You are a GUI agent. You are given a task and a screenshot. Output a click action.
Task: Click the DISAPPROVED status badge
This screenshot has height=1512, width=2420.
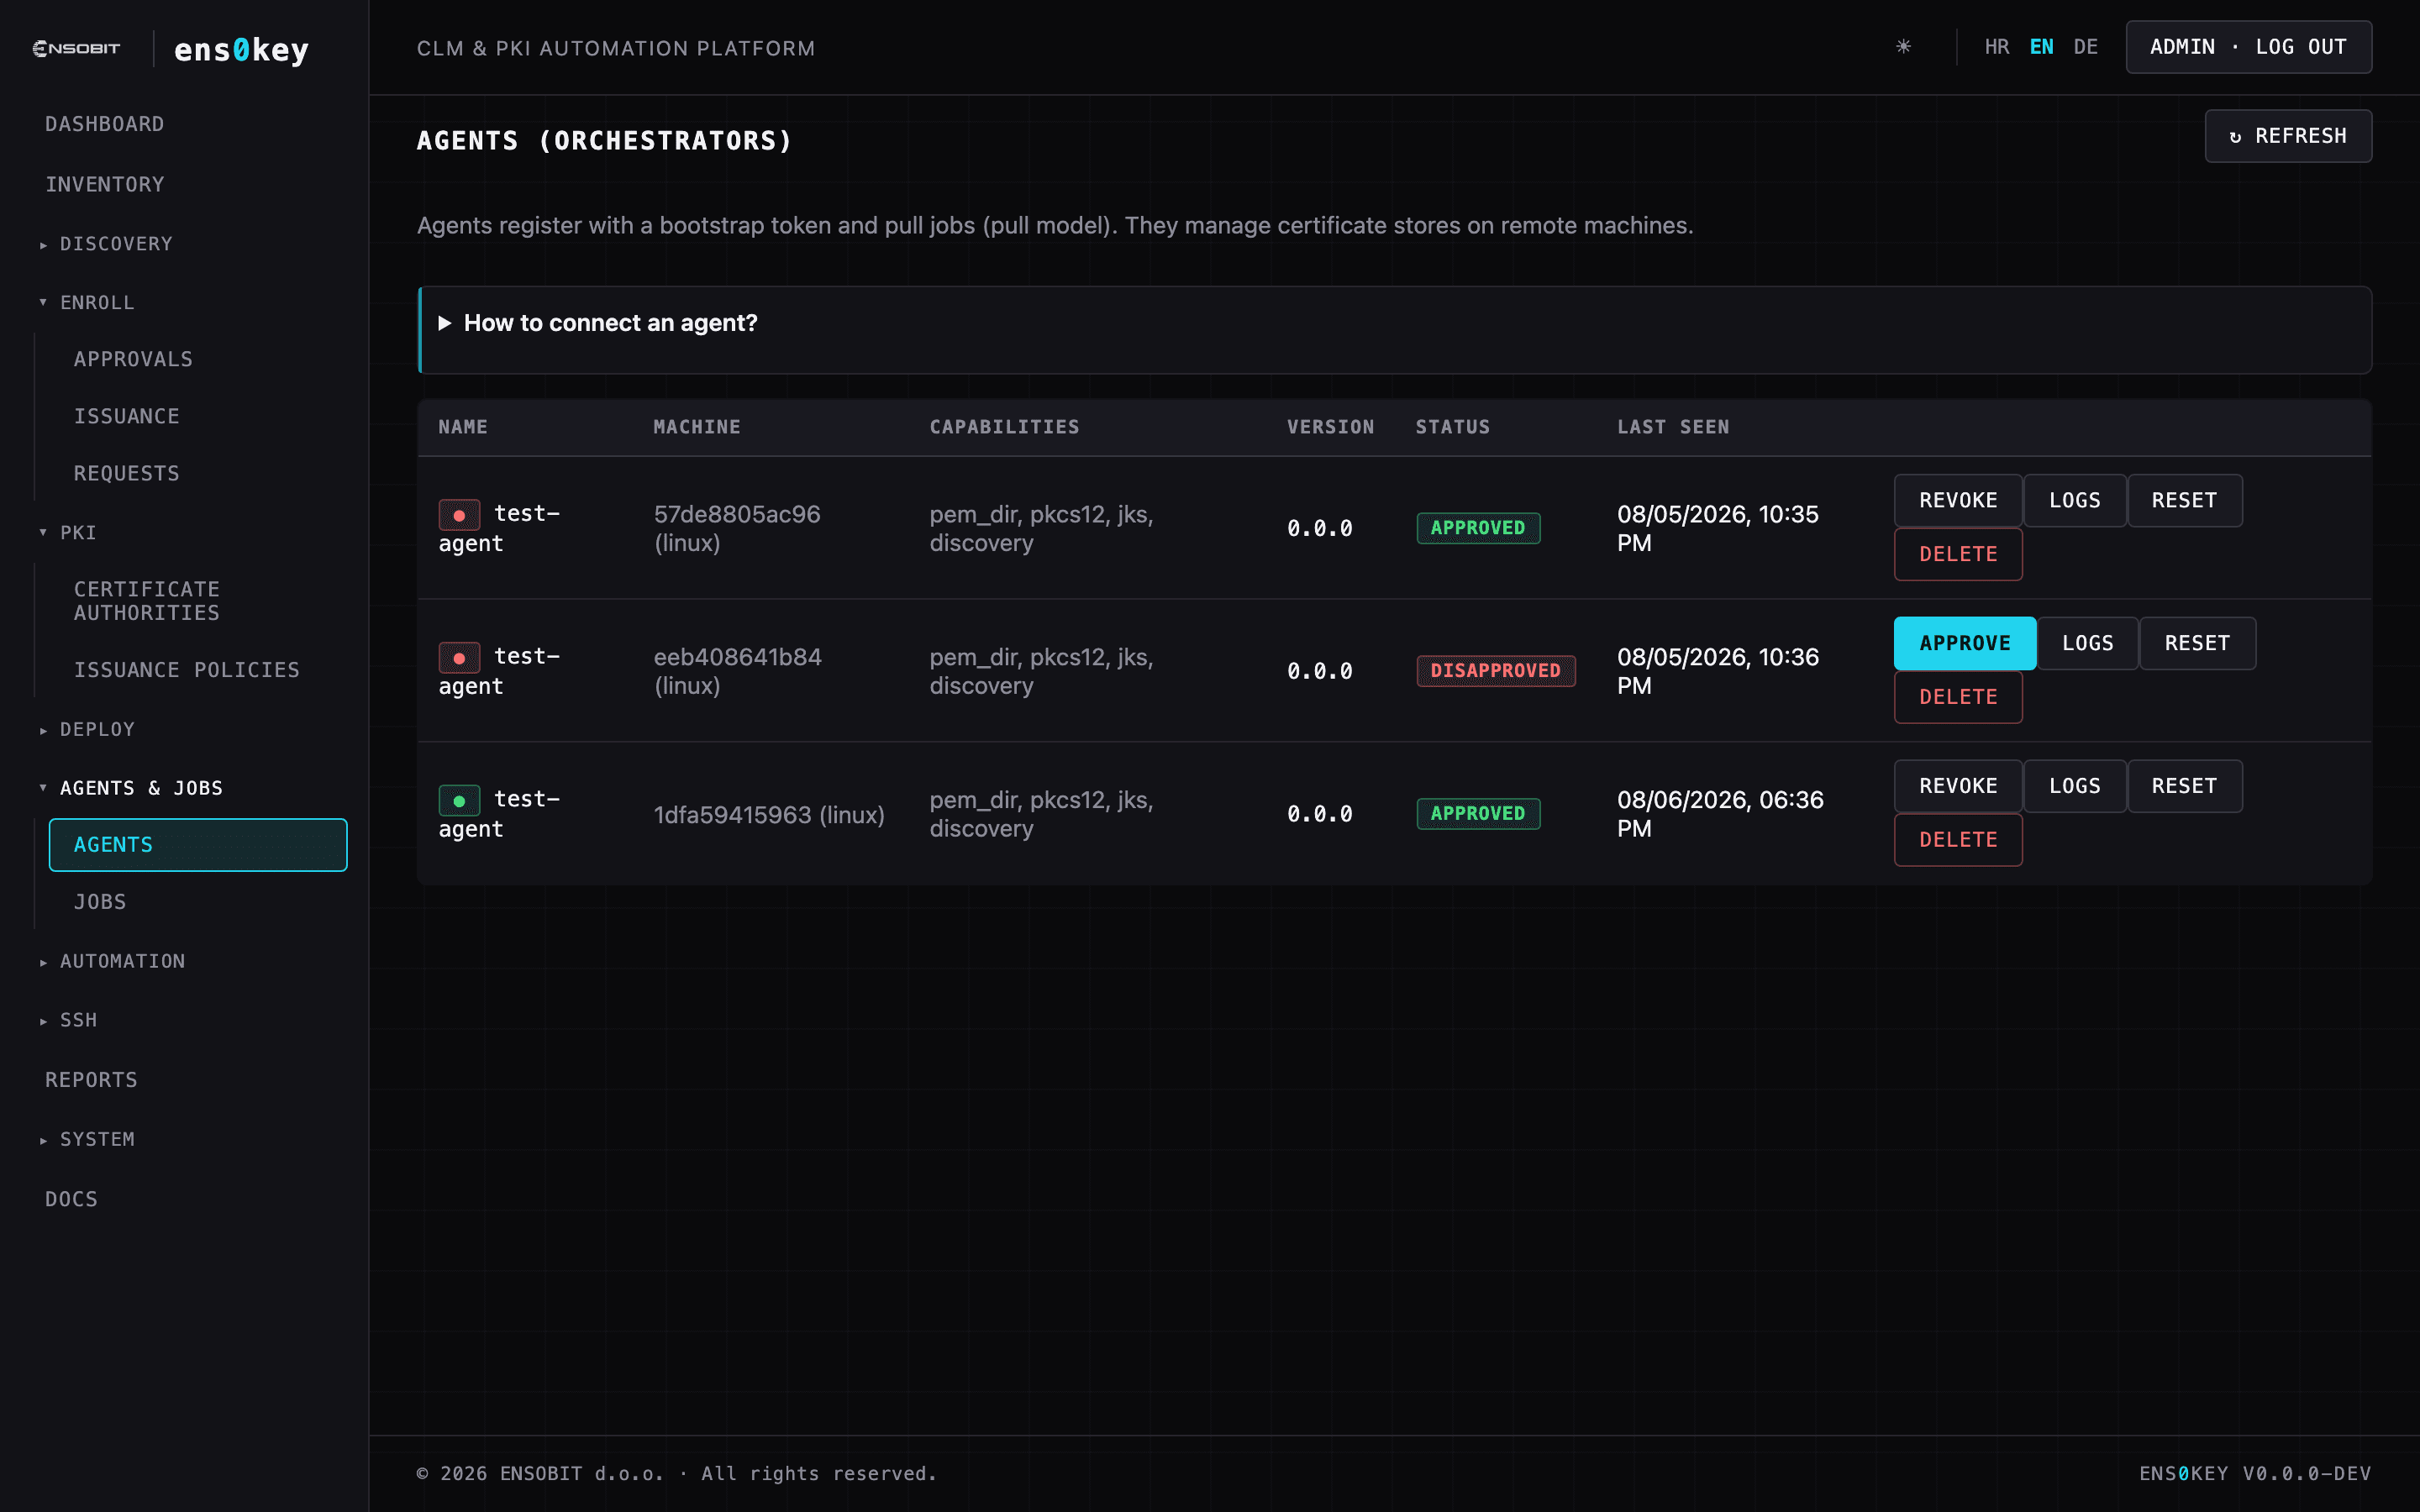(x=1495, y=671)
